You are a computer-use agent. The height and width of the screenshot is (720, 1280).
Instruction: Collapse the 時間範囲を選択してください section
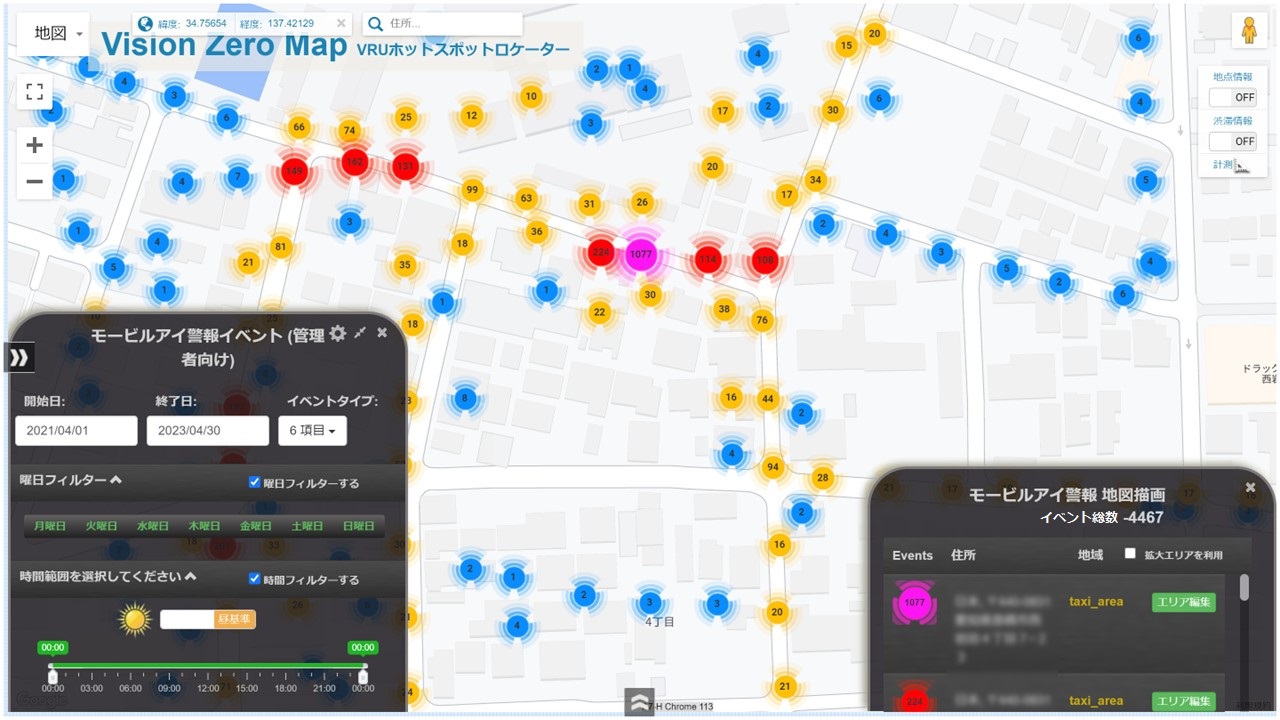coord(108,576)
